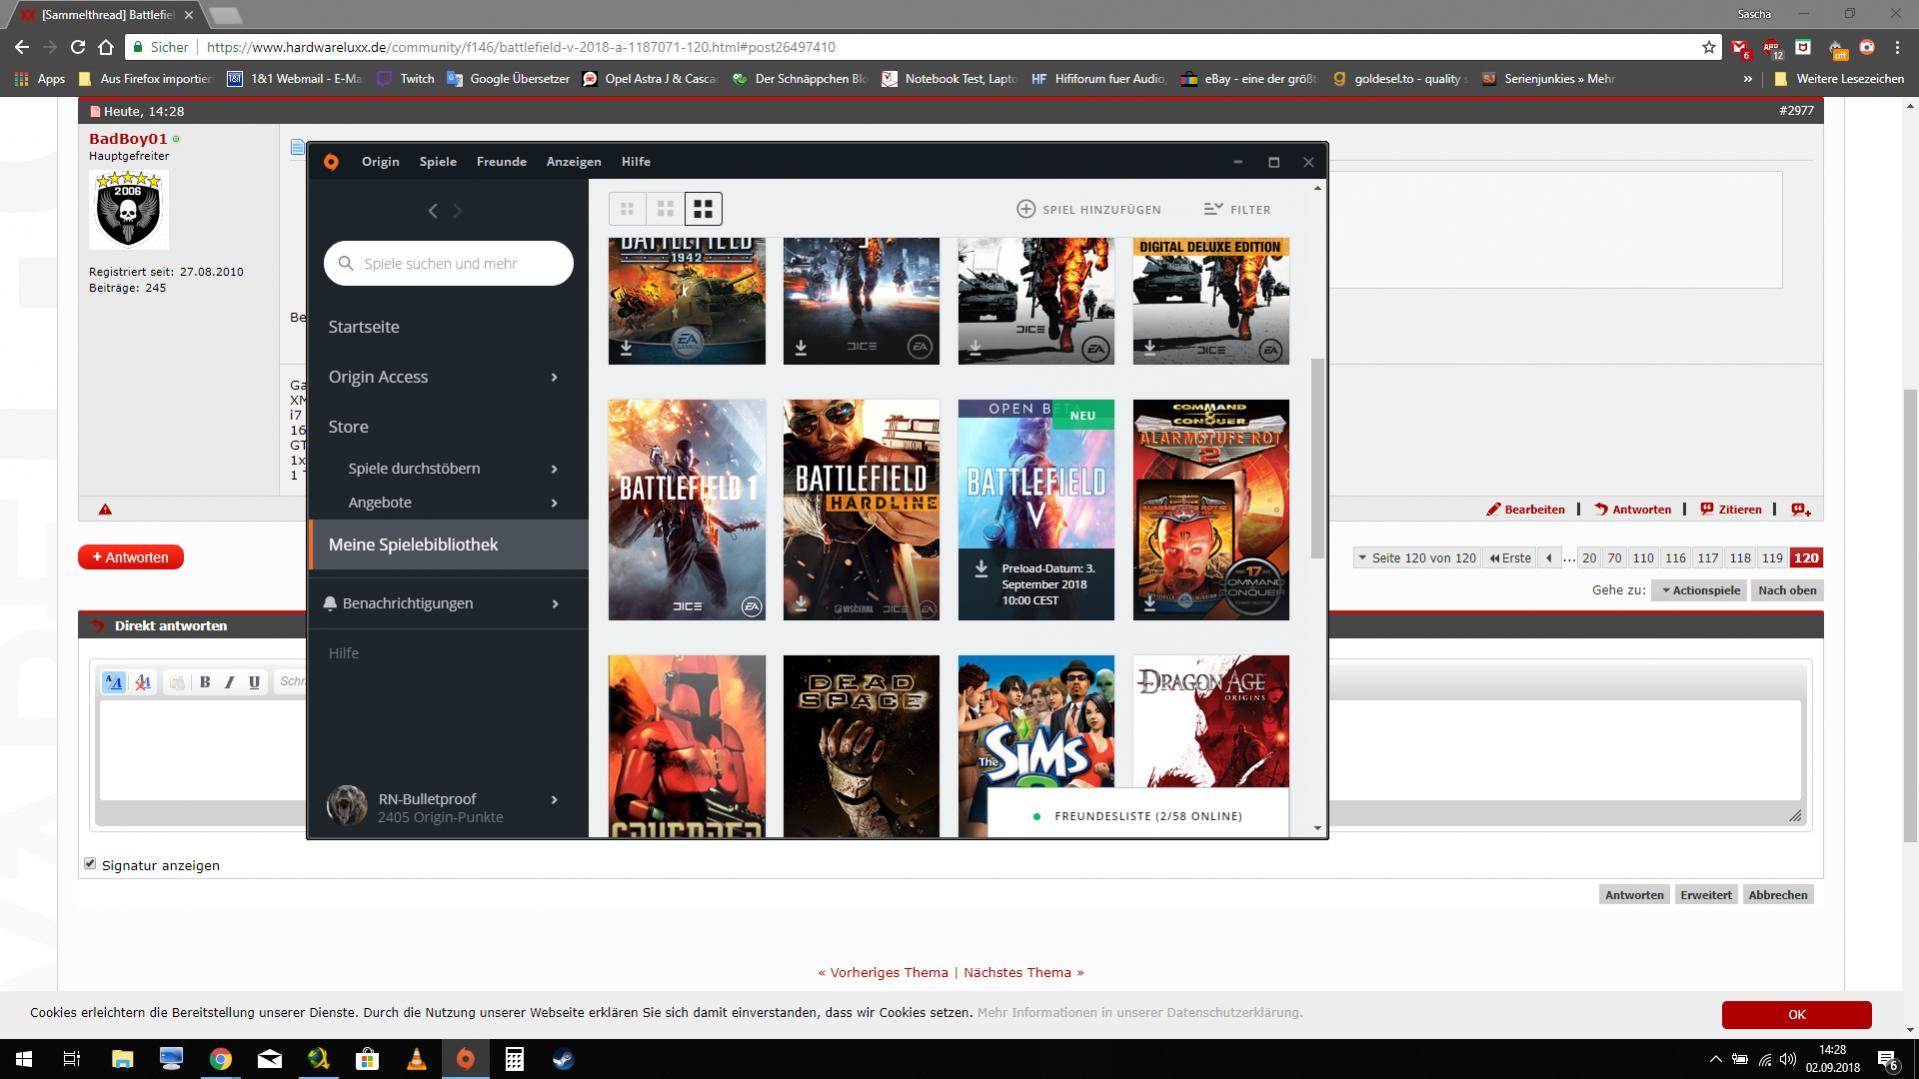Go to forum page 119
Viewport: 1919px width, 1079px height.
pyautogui.click(x=1772, y=558)
